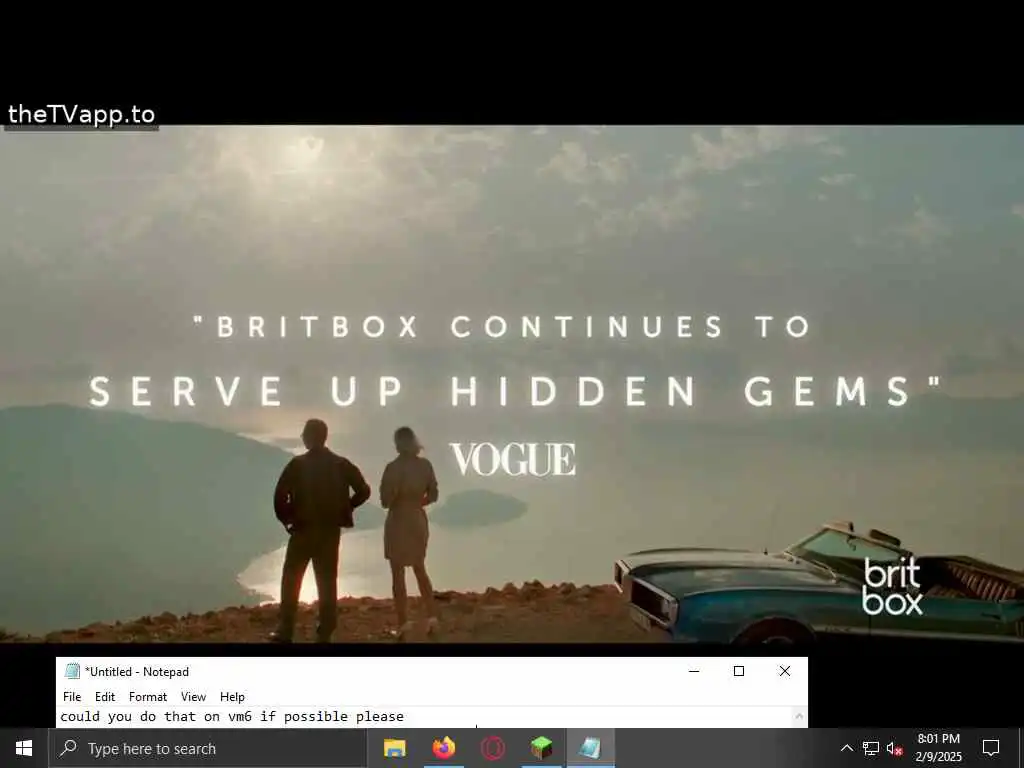Screen dimensions: 1024x768
Task: Open the Notepad Format menu
Action: tap(148, 697)
